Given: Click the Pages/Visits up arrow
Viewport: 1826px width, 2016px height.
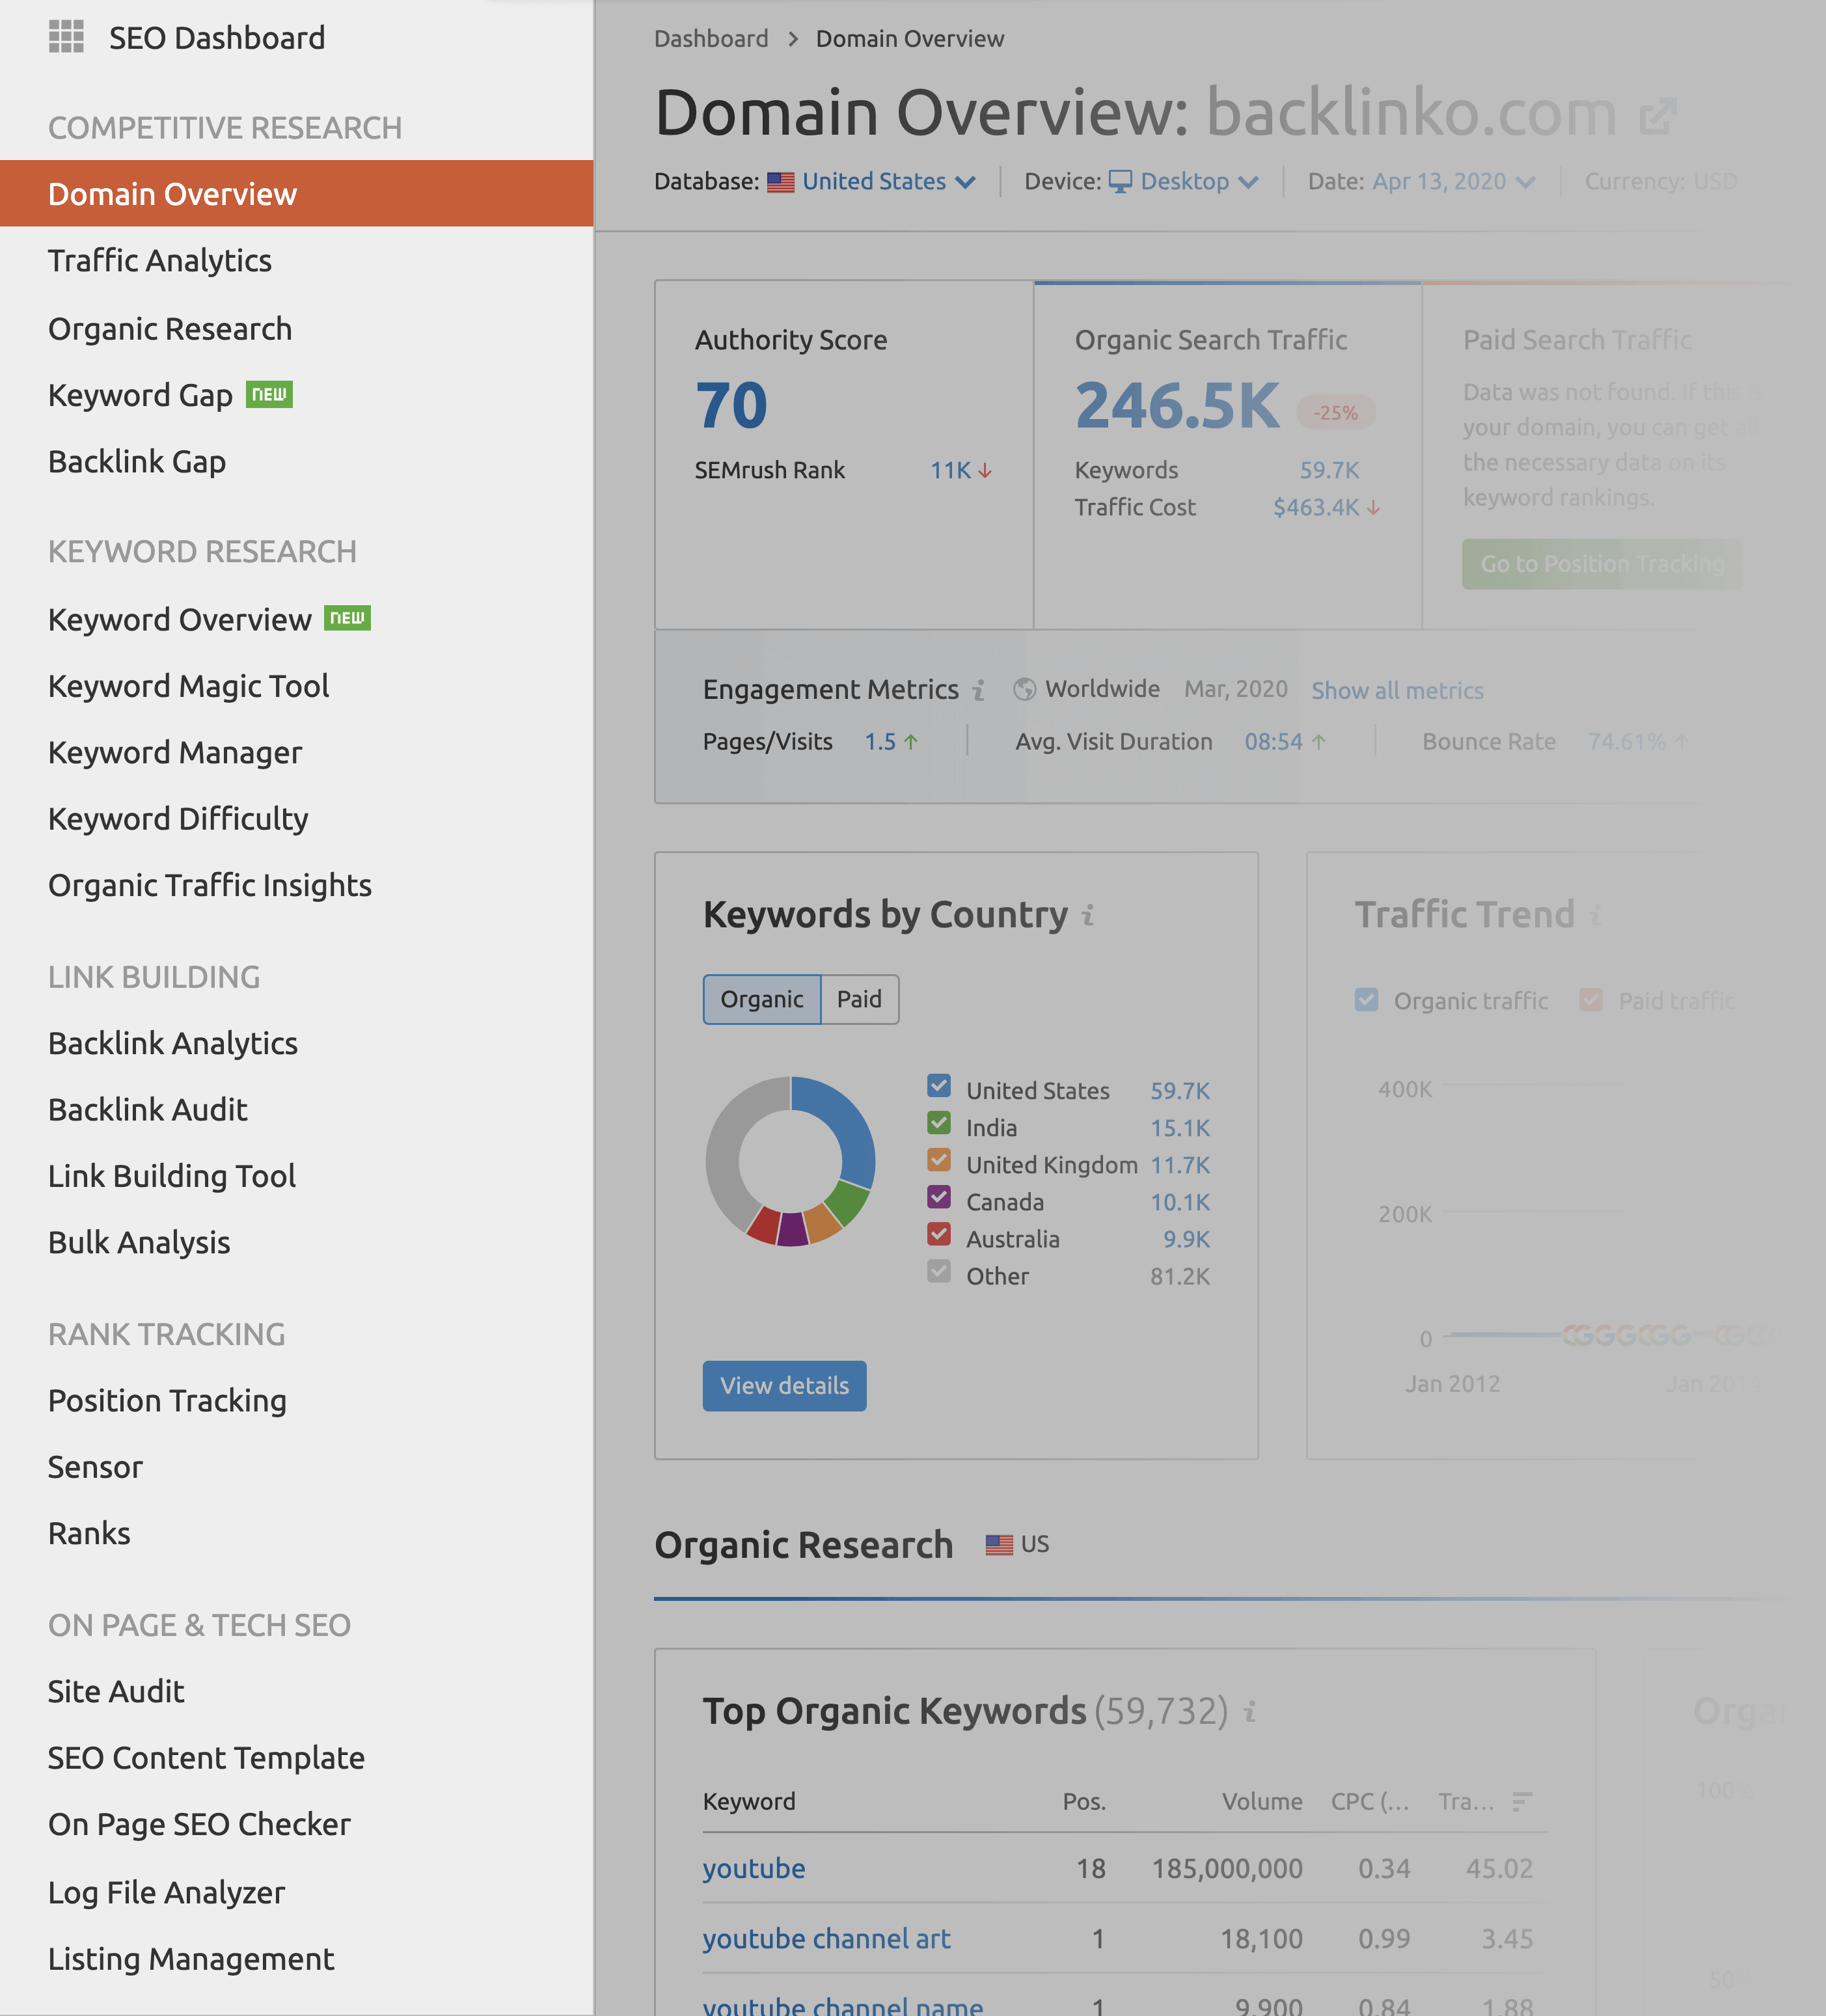Looking at the screenshot, I should pyautogui.click(x=911, y=742).
